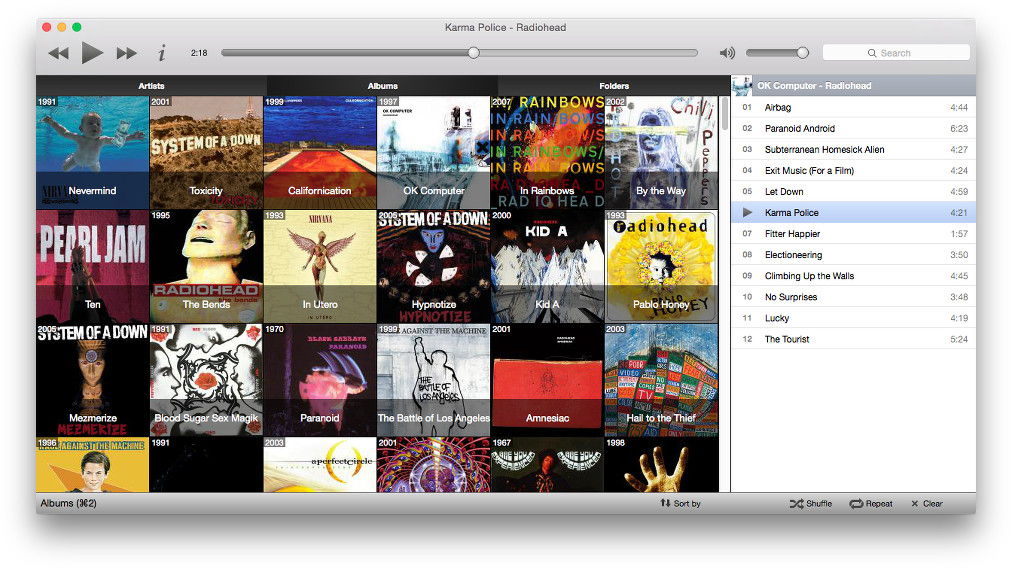Click the Karma Police - Radiohead window title

[505, 27]
